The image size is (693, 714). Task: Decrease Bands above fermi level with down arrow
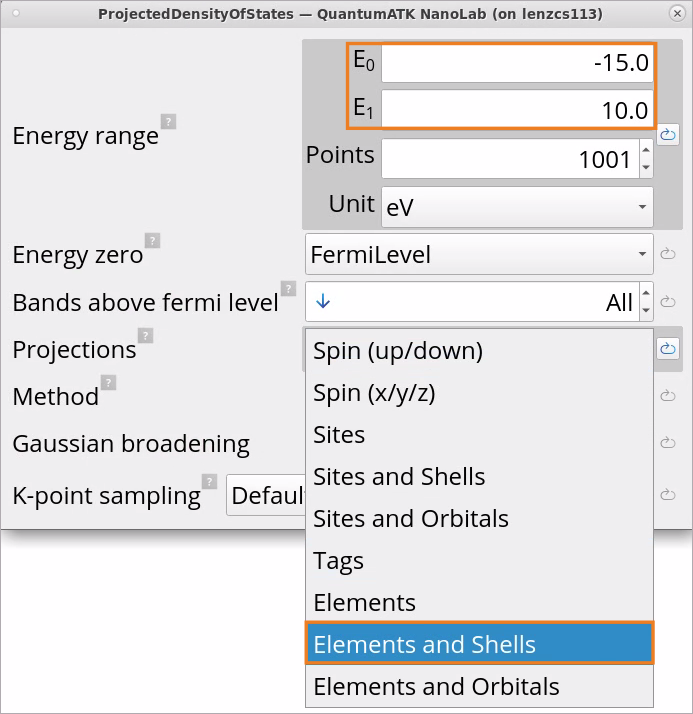pos(646,311)
